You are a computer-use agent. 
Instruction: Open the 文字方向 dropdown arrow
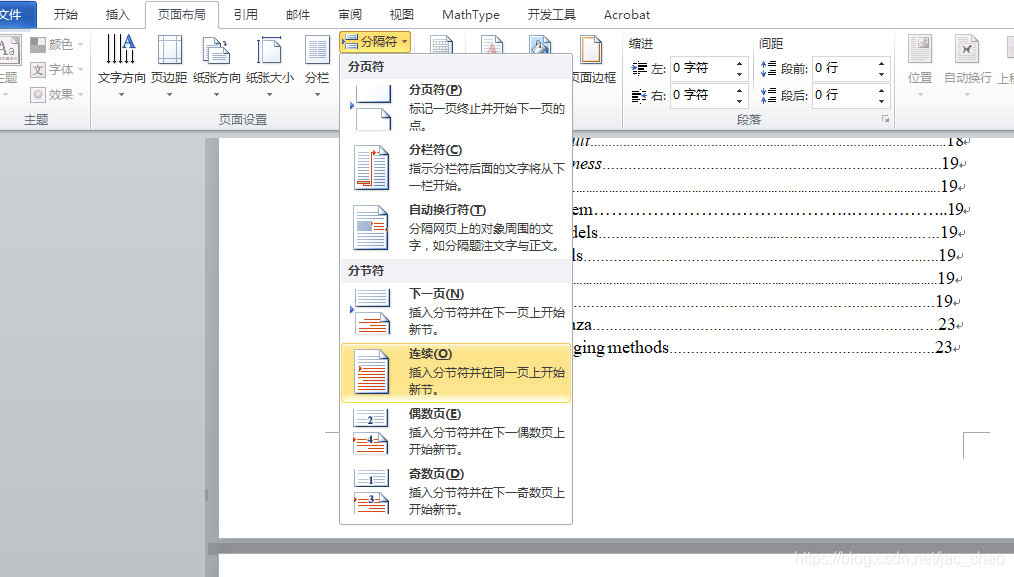(x=121, y=95)
